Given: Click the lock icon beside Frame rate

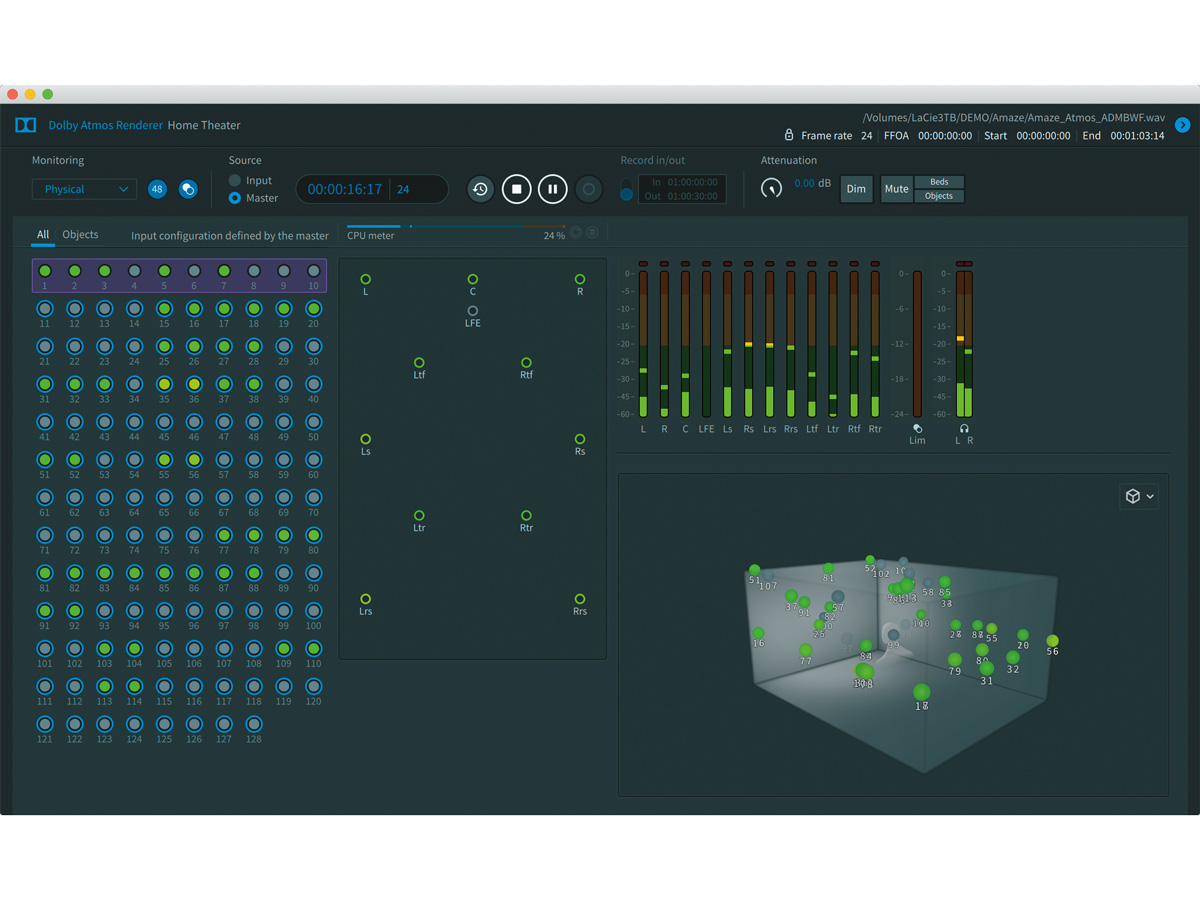Looking at the screenshot, I should 789,135.
